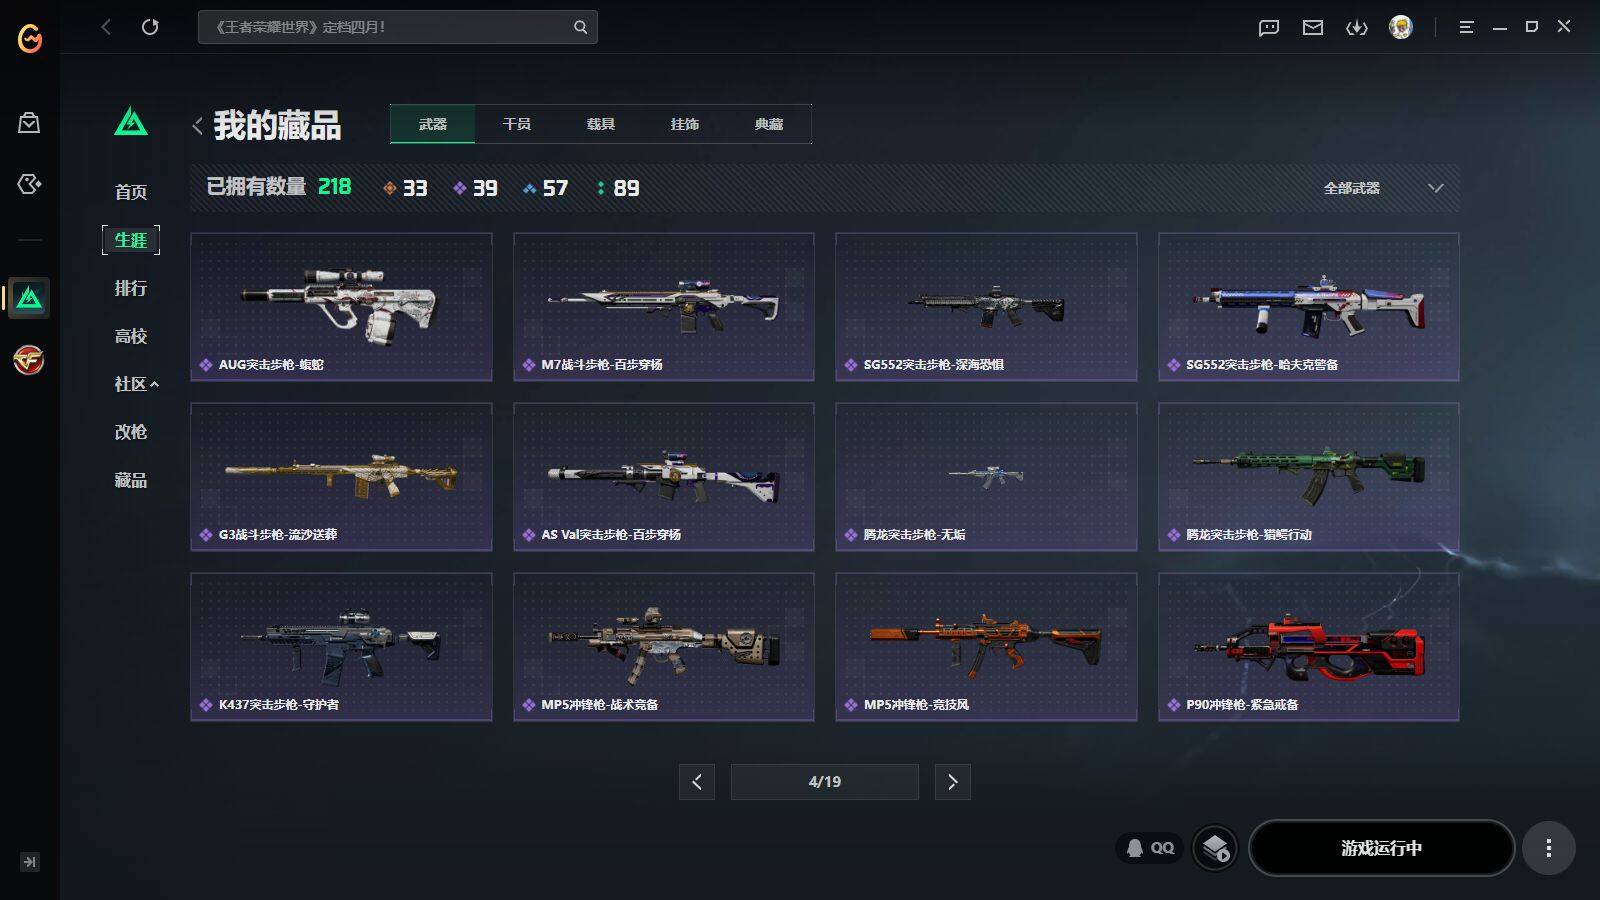Open the mail envelope icon
The height and width of the screenshot is (900, 1600).
click(x=1313, y=27)
